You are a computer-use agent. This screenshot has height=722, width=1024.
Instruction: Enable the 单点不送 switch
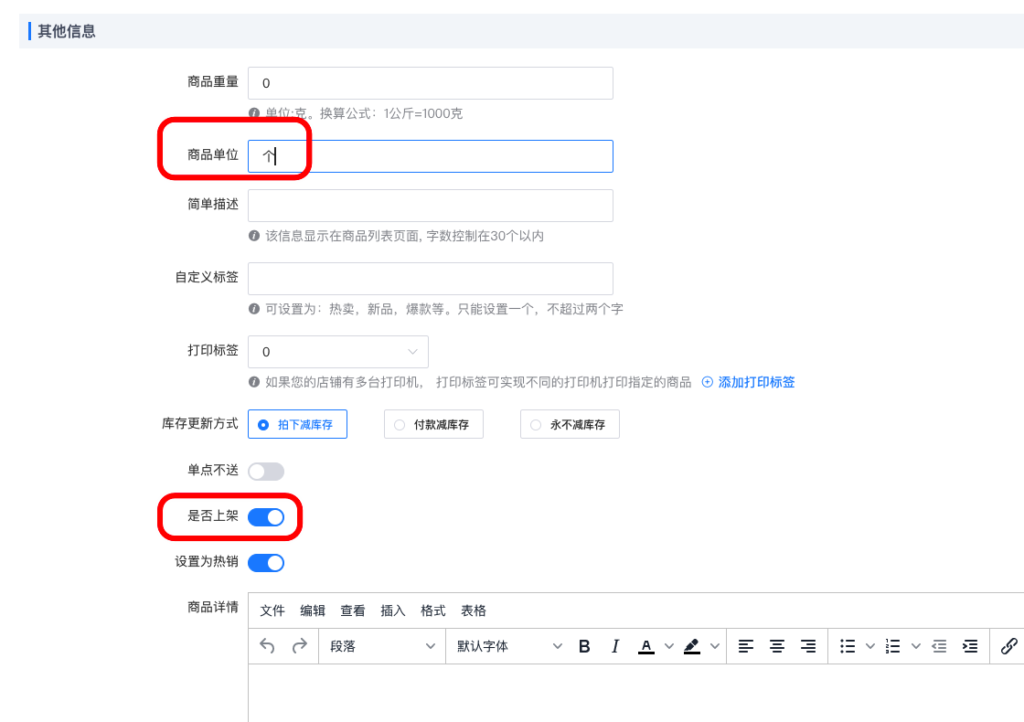click(x=264, y=470)
